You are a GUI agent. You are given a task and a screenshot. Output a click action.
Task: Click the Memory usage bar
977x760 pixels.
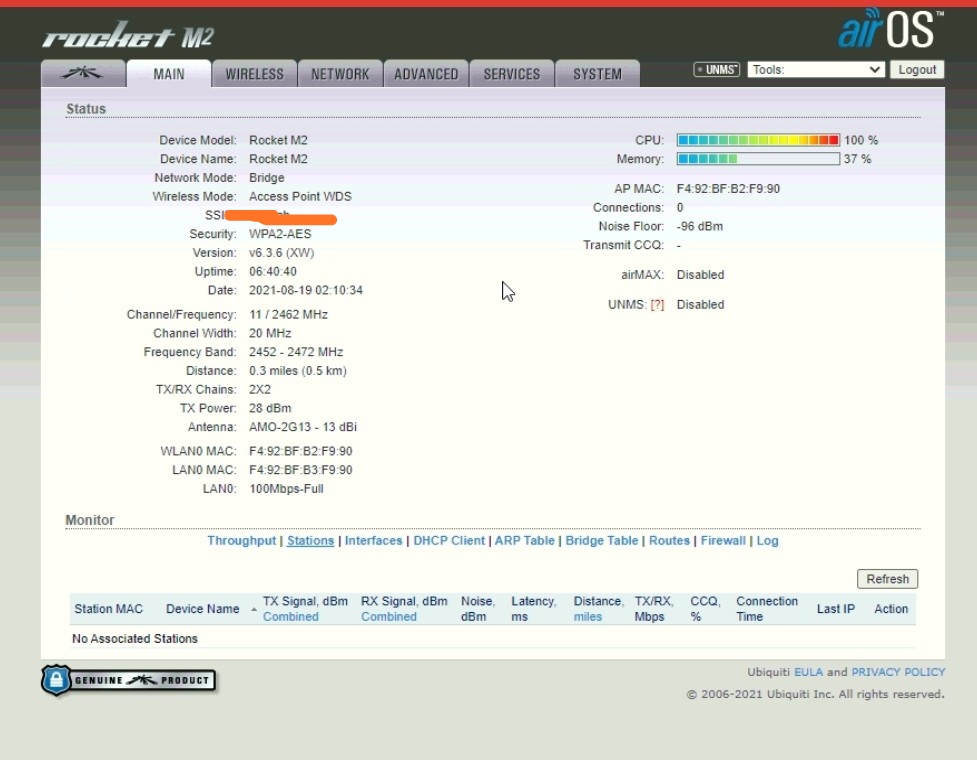[x=758, y=159]
